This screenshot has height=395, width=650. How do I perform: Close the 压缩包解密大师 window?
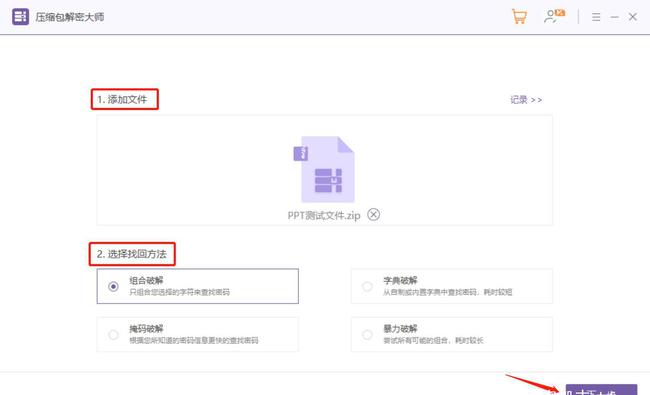(633, 17)
